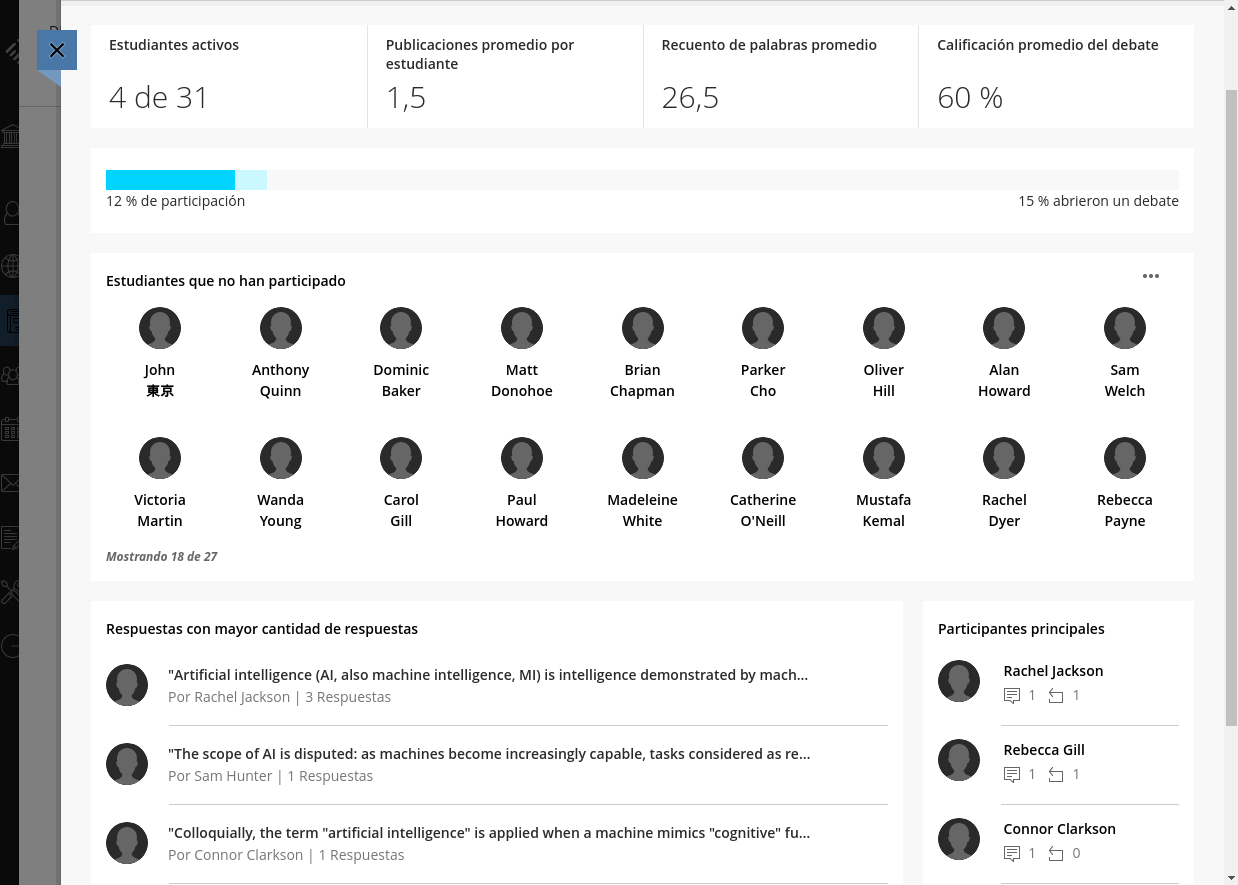Click the "Estudiantes que no han participado" heading
The height and width of the screenshot is (885, 1238).
point(226,281)
